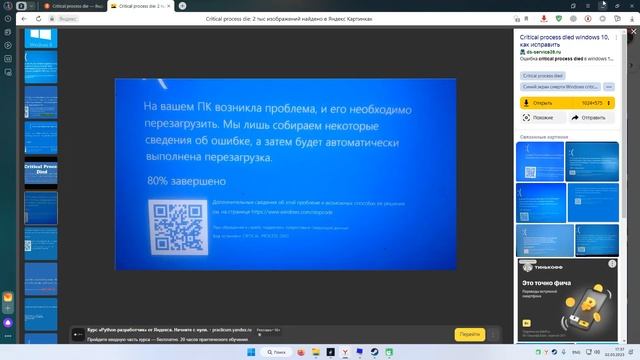Reload the page with the refresh icon
Image resolution: width=640 pixels, height=360 pixels.
(38, 19)
